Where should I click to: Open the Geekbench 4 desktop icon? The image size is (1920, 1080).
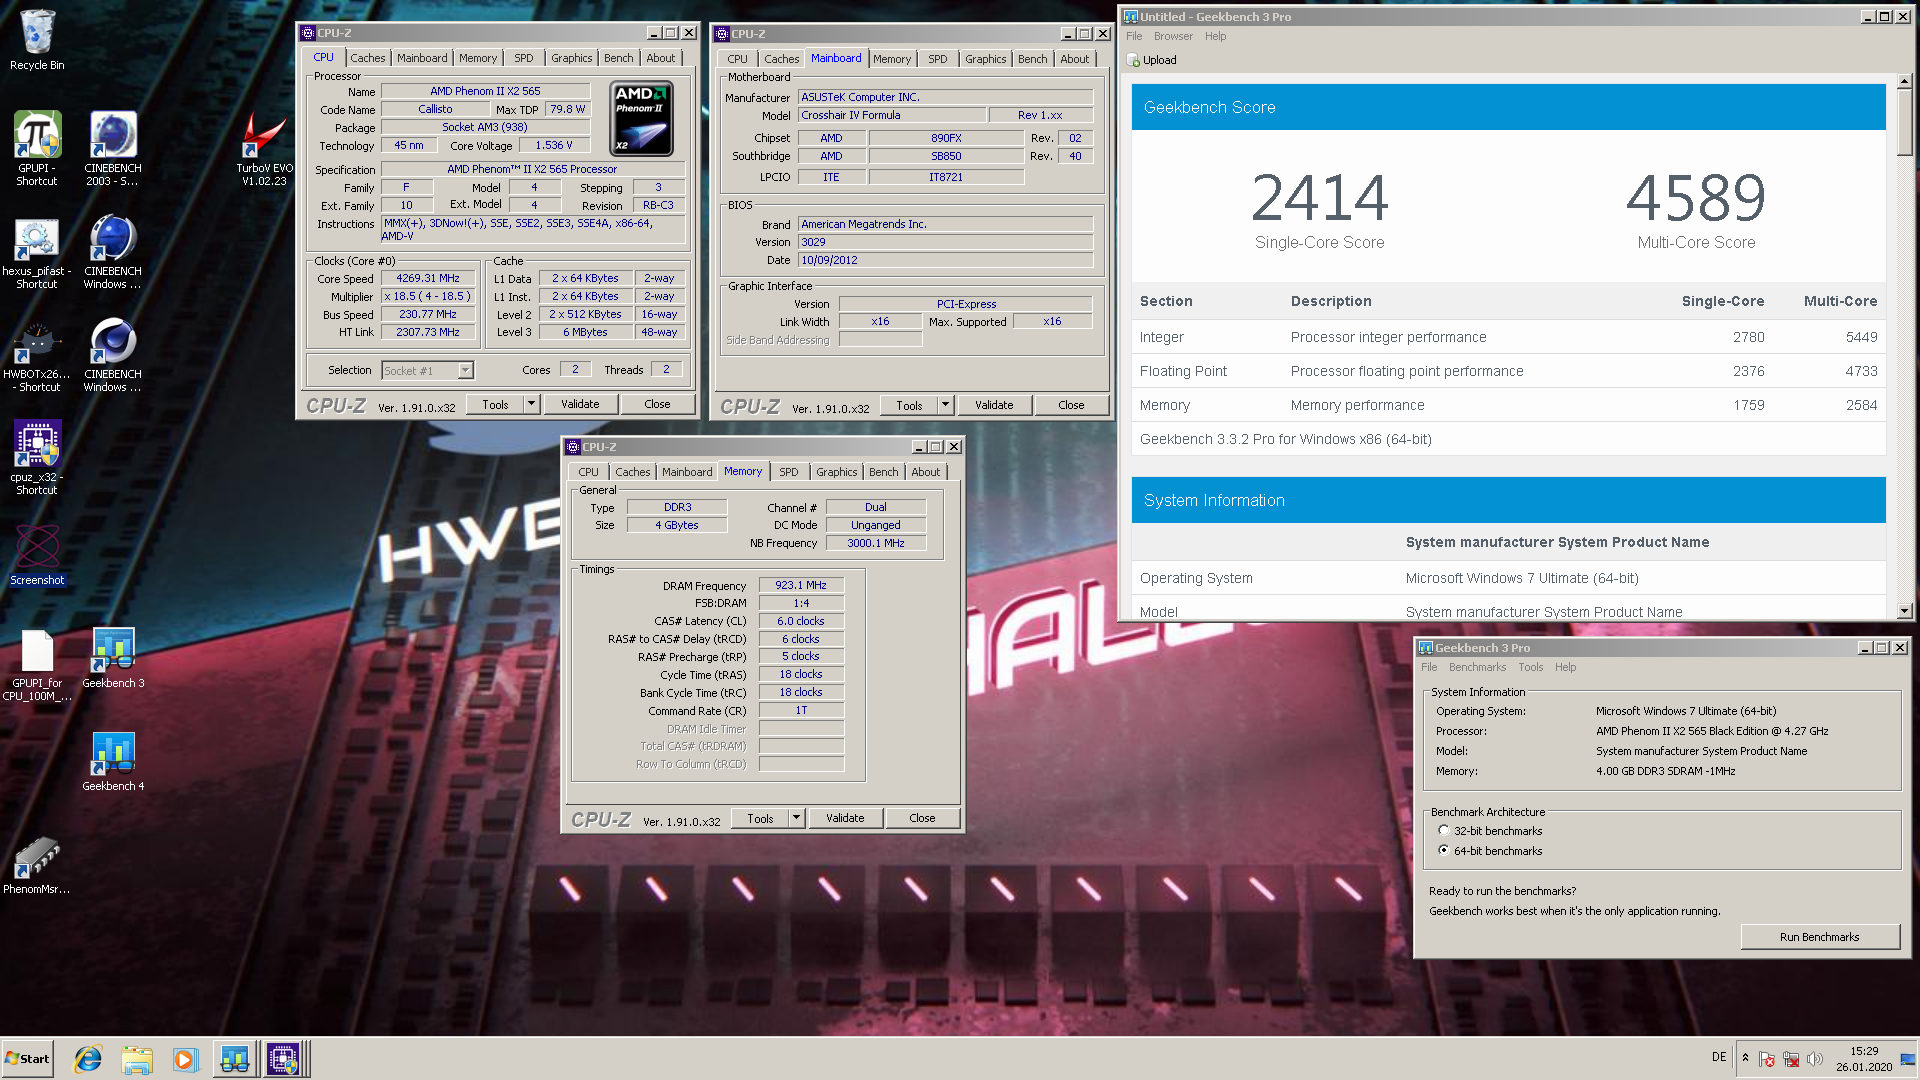coord(113,761)
